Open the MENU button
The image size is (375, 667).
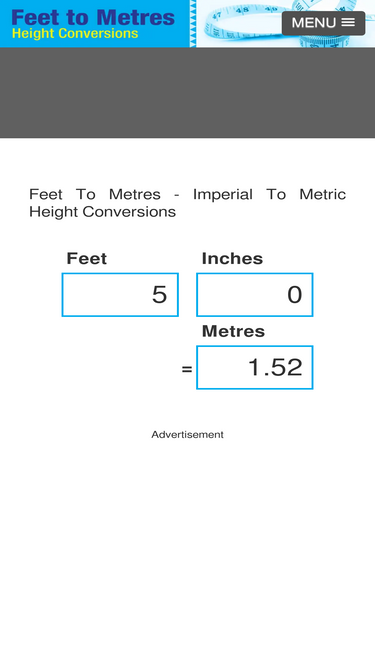323,23
